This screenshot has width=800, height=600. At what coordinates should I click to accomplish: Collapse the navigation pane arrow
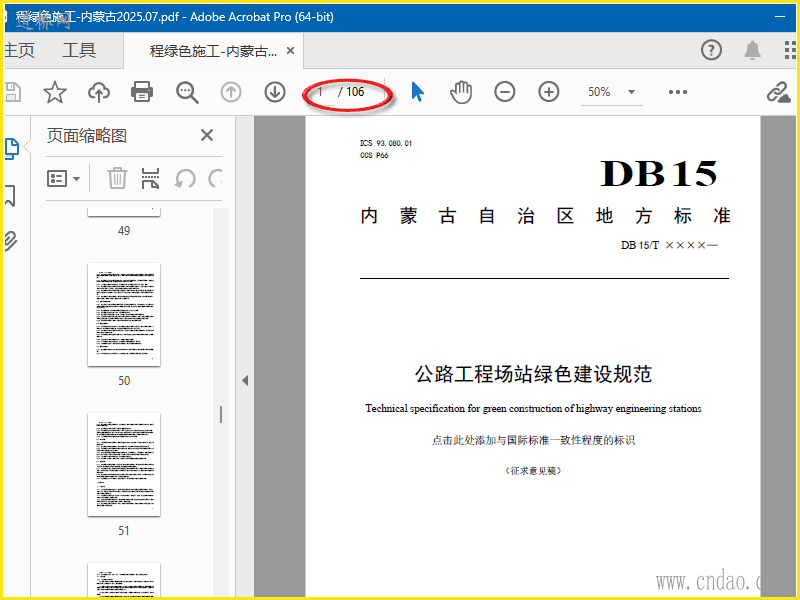pyautogui.click(x=245, y=381)
